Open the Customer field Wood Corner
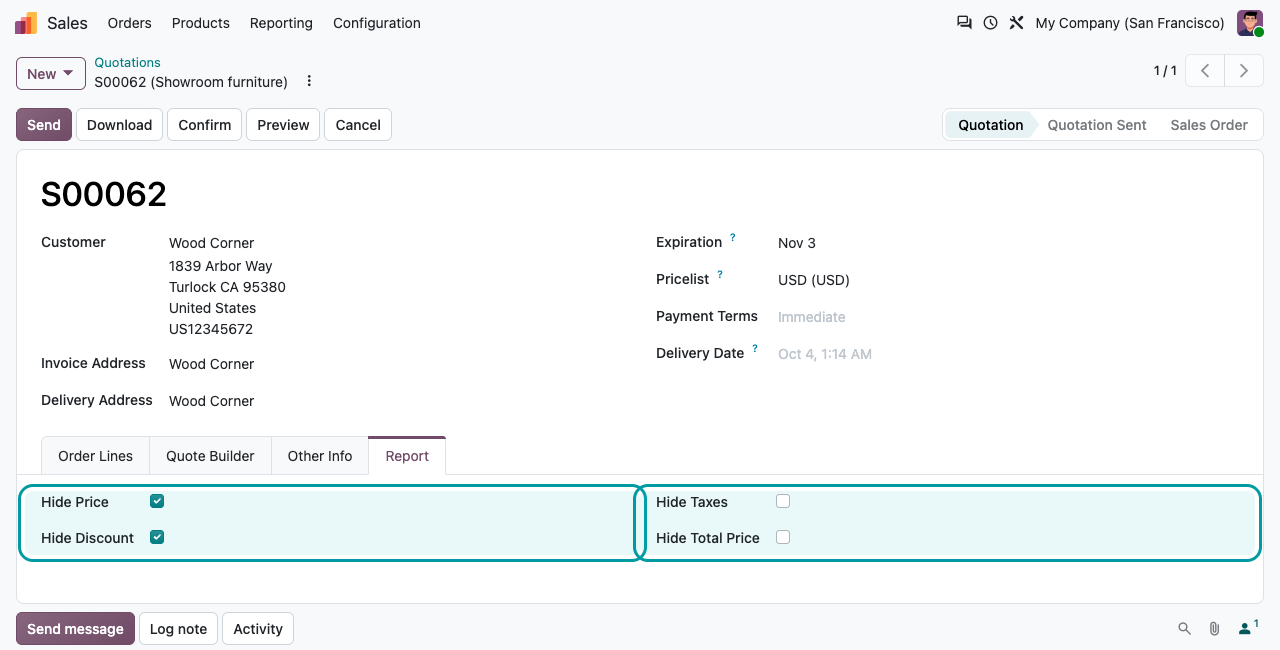 212,243
